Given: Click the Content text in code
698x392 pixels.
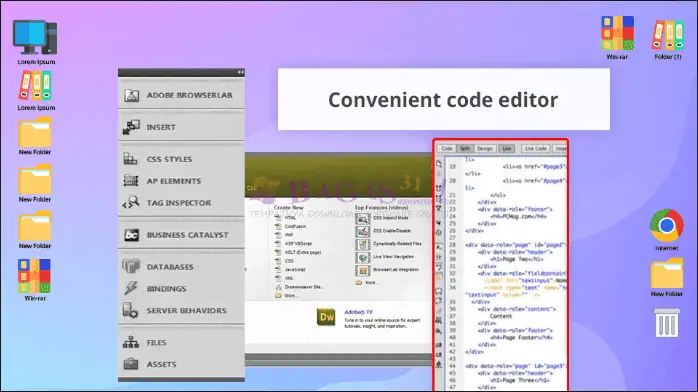Looking at the screenshot, I should coord(501,316).
